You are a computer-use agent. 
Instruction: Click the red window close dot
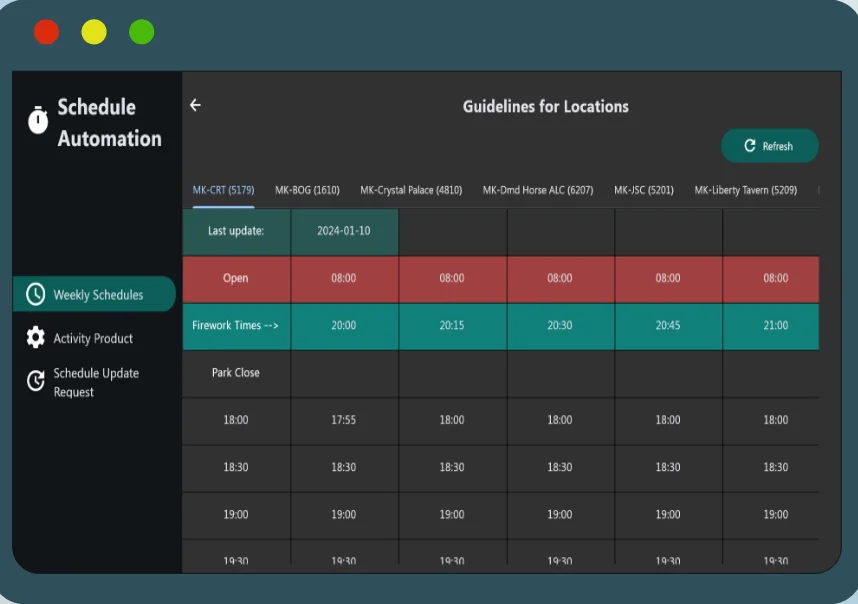[x=47, y=32]
